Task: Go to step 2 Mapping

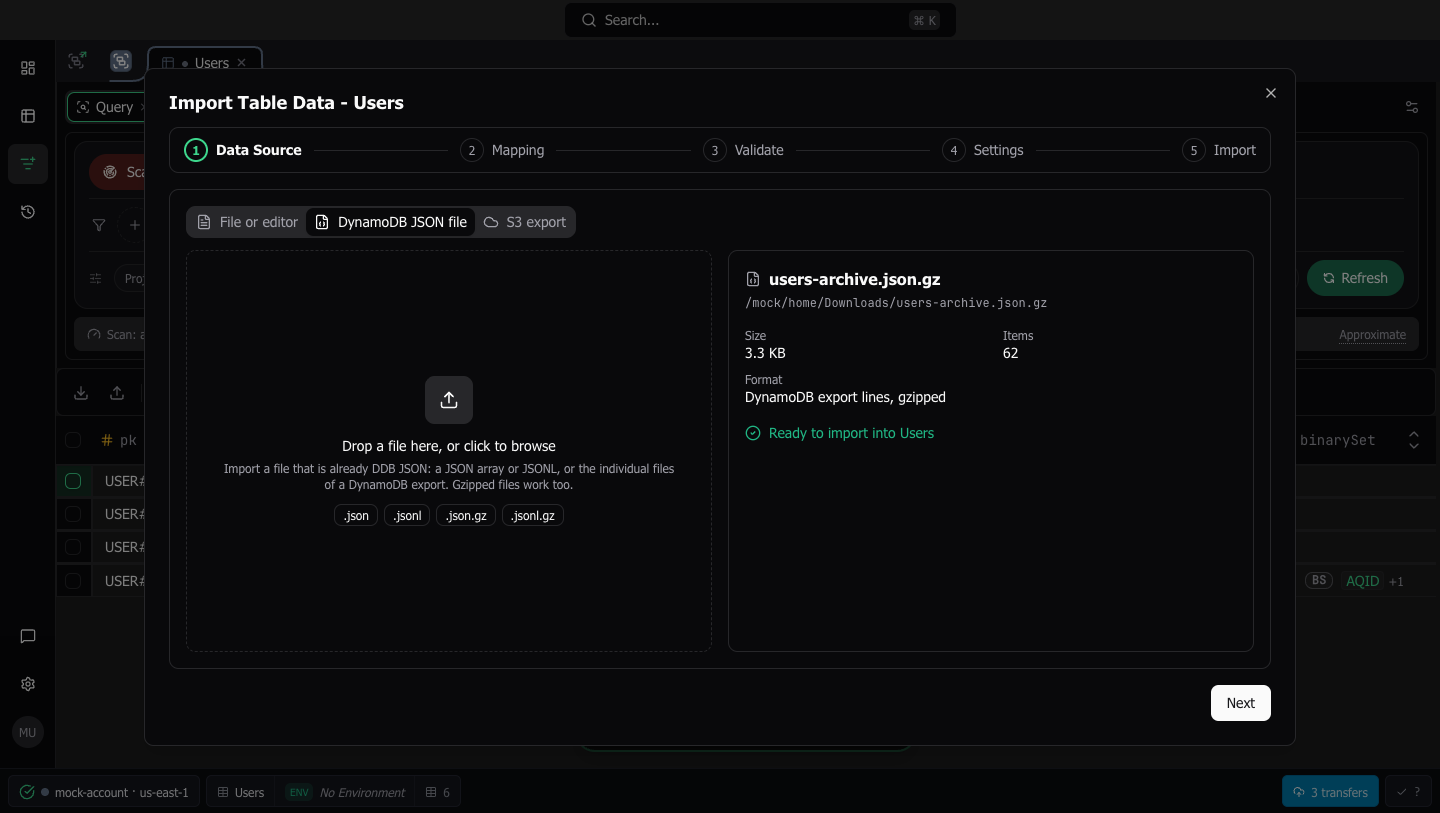Action: pos(502,150)
